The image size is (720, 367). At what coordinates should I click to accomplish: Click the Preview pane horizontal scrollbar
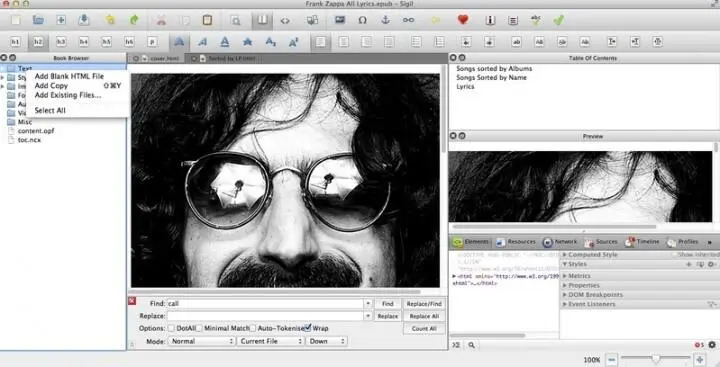pyautogui.click(x=554, y=226)
